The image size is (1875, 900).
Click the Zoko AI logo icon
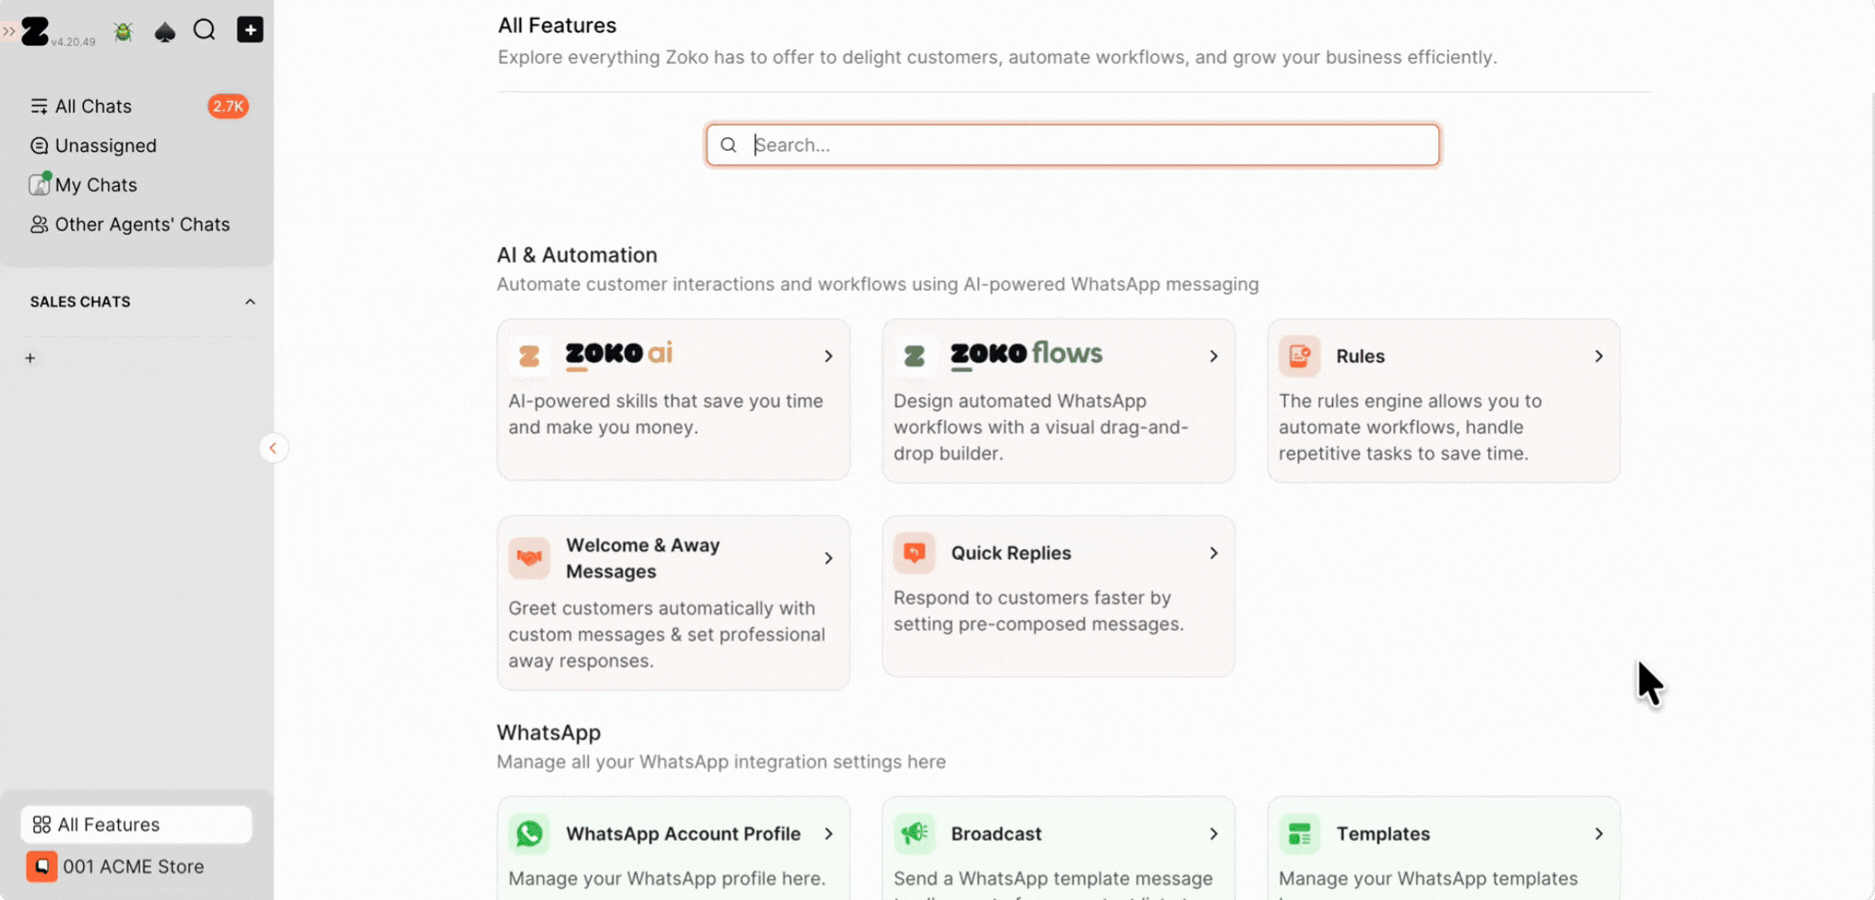[529, 356]
